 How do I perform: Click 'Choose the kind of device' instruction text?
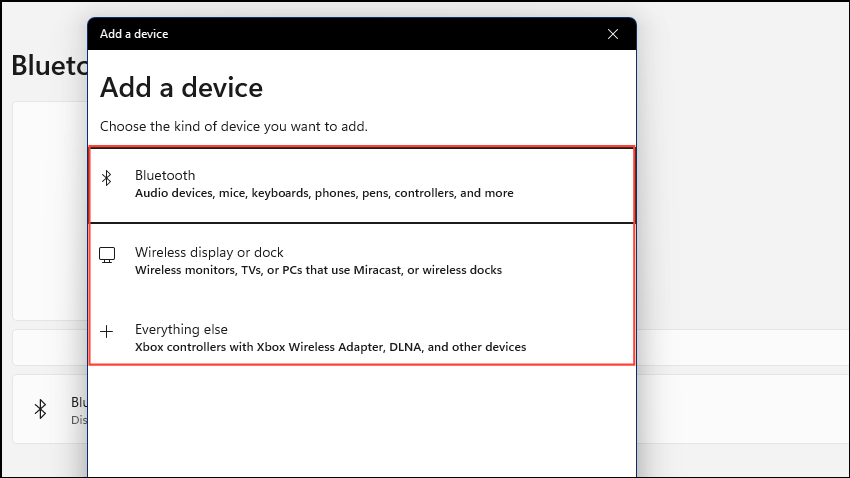(x=234, y=126)
